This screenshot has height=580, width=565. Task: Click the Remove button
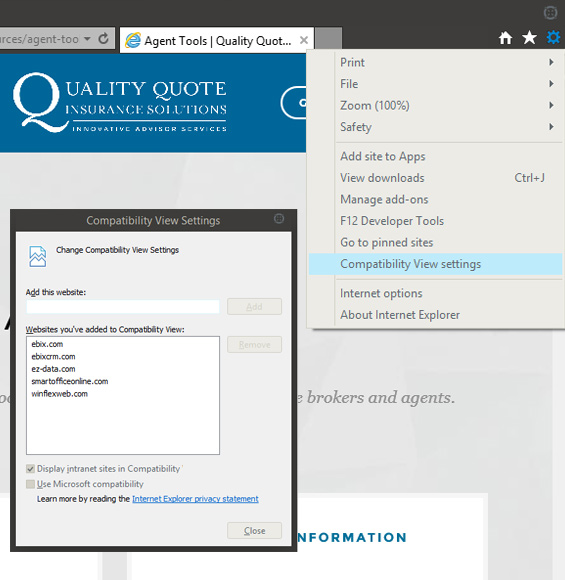click(254, 344)
